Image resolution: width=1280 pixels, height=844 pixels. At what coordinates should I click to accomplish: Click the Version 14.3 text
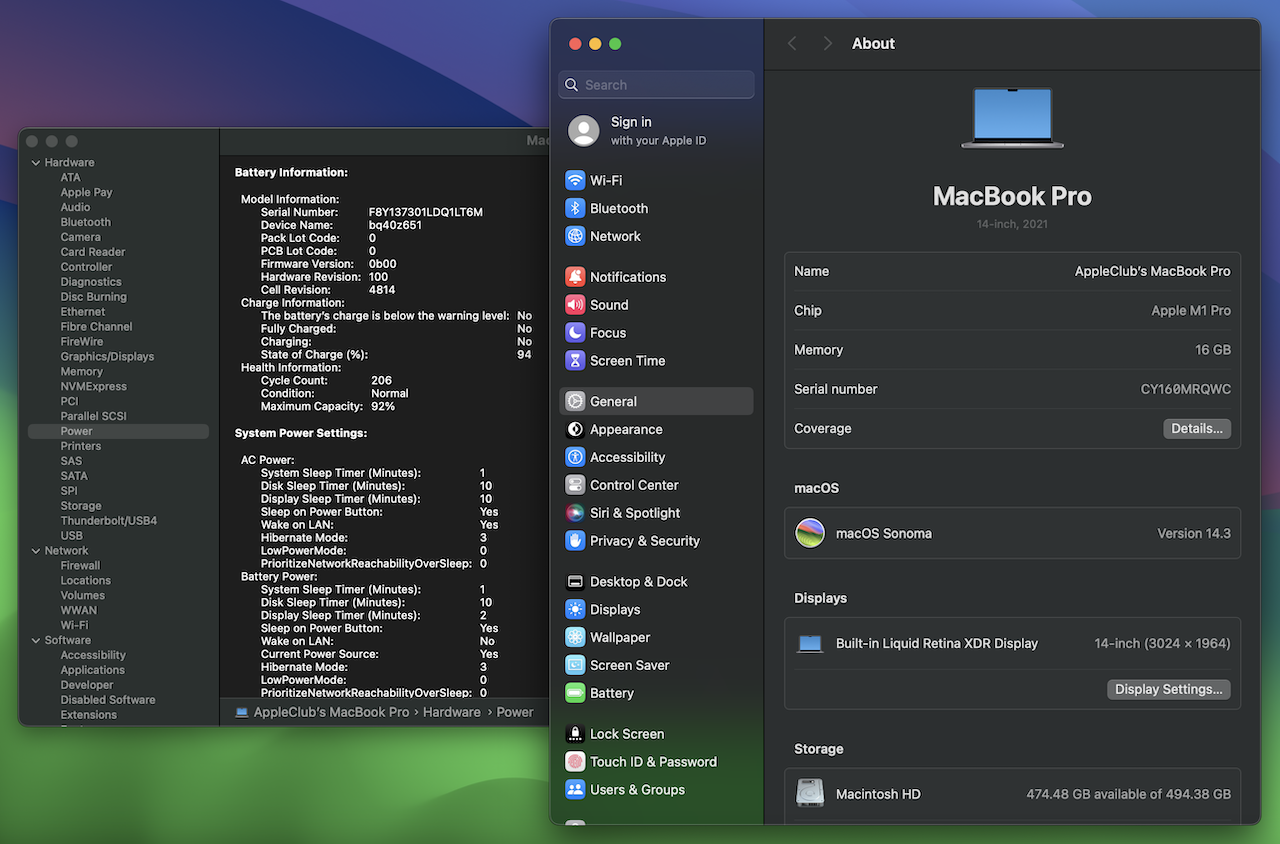point(1194,533)
